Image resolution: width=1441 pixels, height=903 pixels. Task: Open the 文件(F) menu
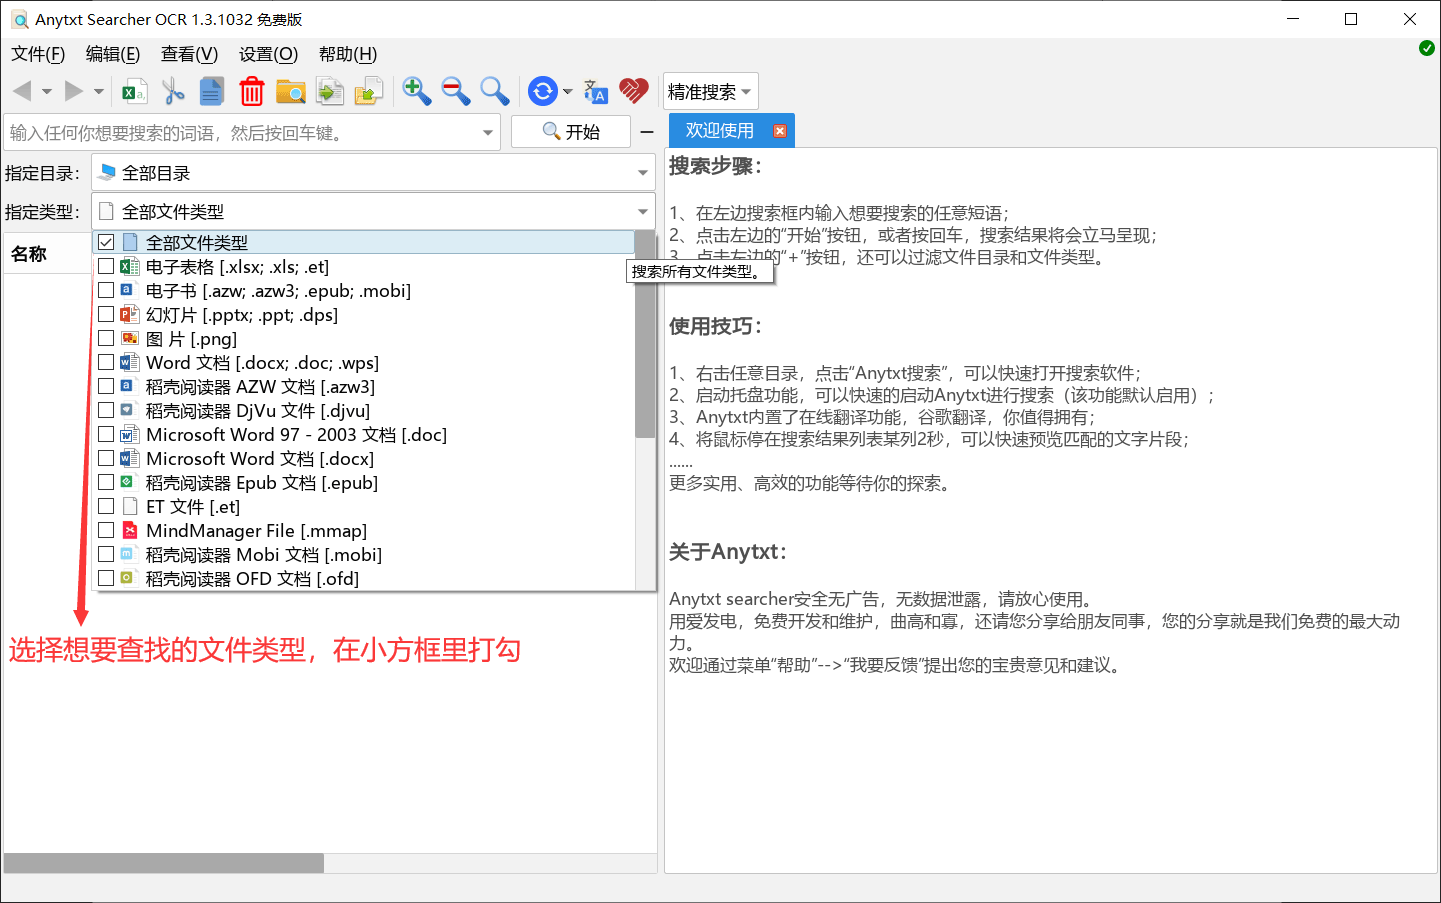pyautogui.click(x=38, y=54)
